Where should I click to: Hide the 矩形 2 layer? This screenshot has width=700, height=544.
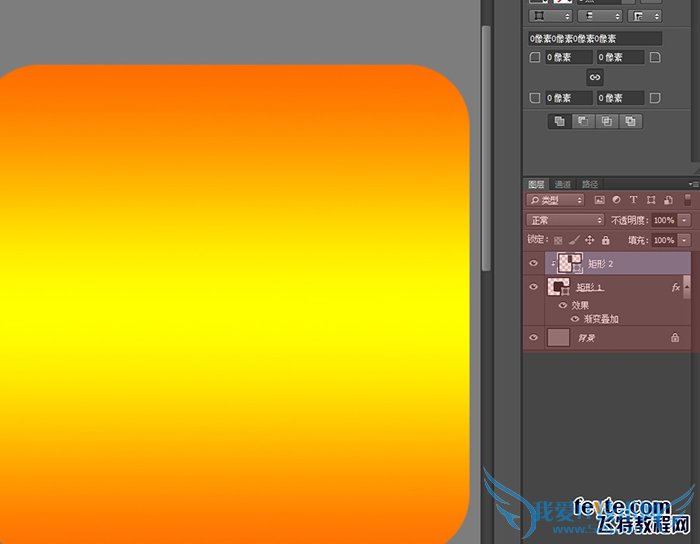pos(533,263)
